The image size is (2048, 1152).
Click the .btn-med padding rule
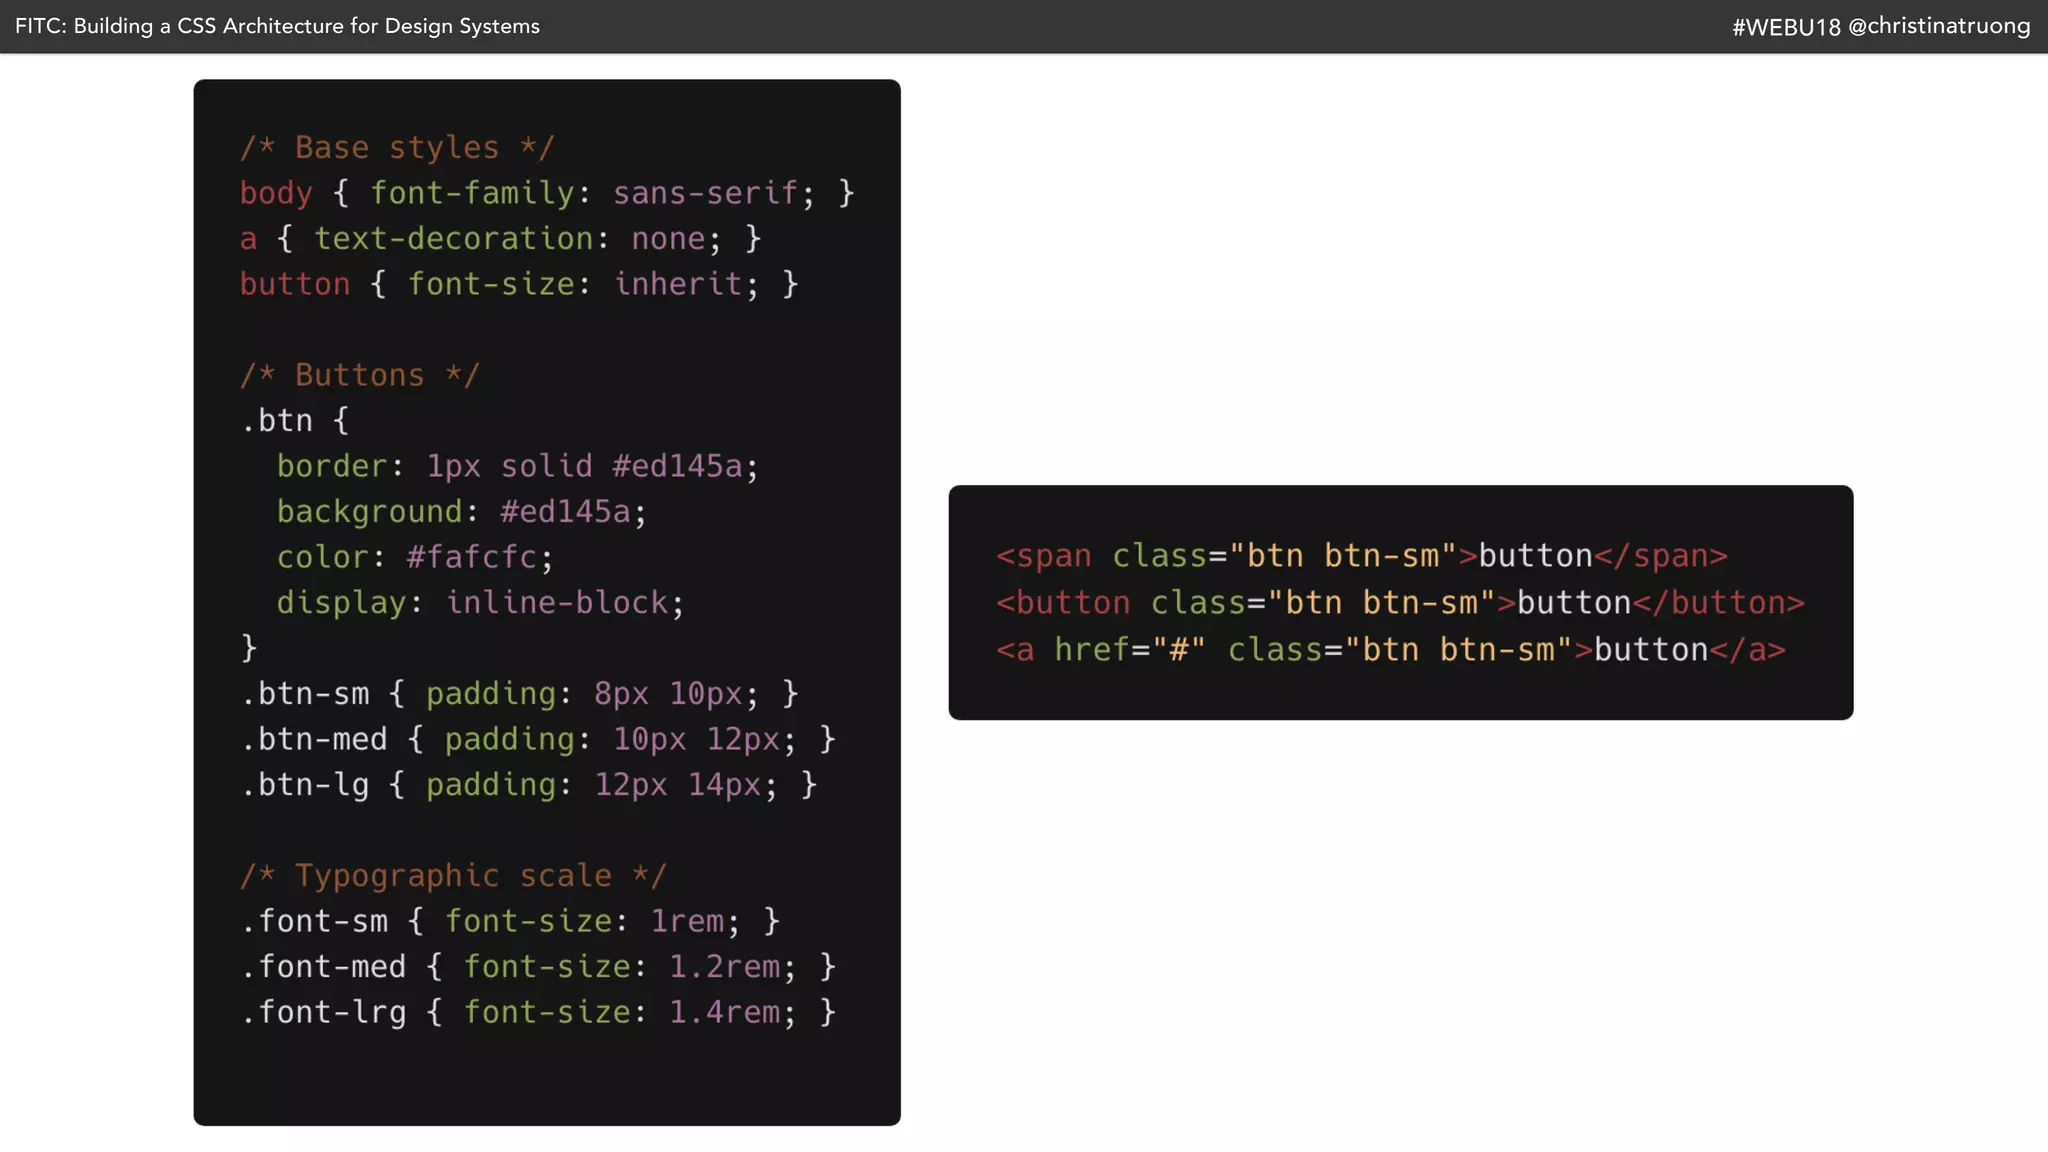click(537, 739)
